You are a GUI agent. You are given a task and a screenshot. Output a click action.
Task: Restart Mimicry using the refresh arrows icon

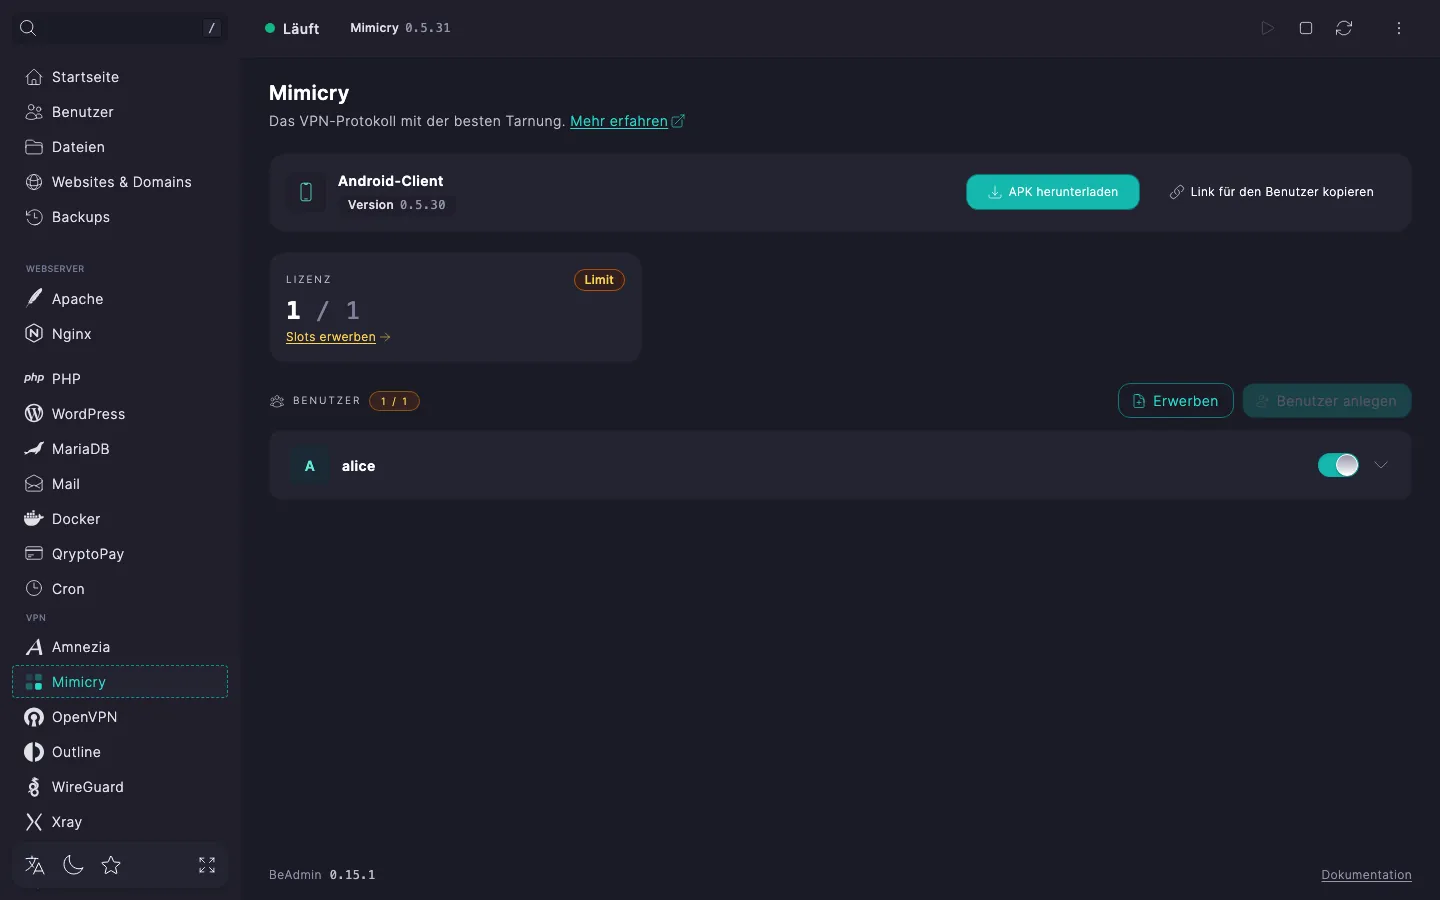pyautogui.click(x=1344, y=28)
